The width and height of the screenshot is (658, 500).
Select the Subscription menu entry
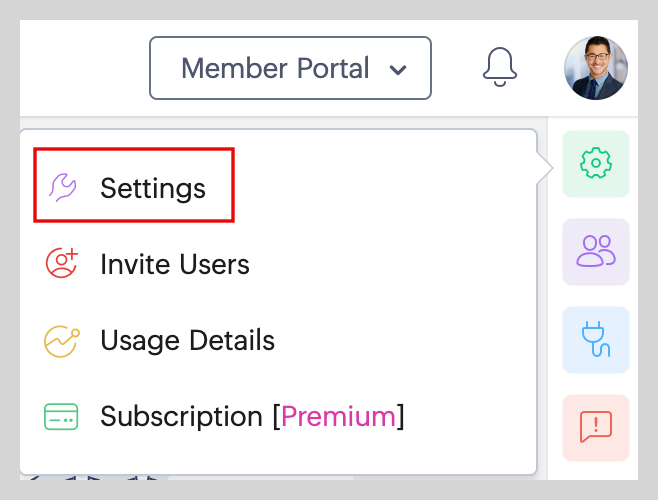pyautogui.click(x=185, y=416)
